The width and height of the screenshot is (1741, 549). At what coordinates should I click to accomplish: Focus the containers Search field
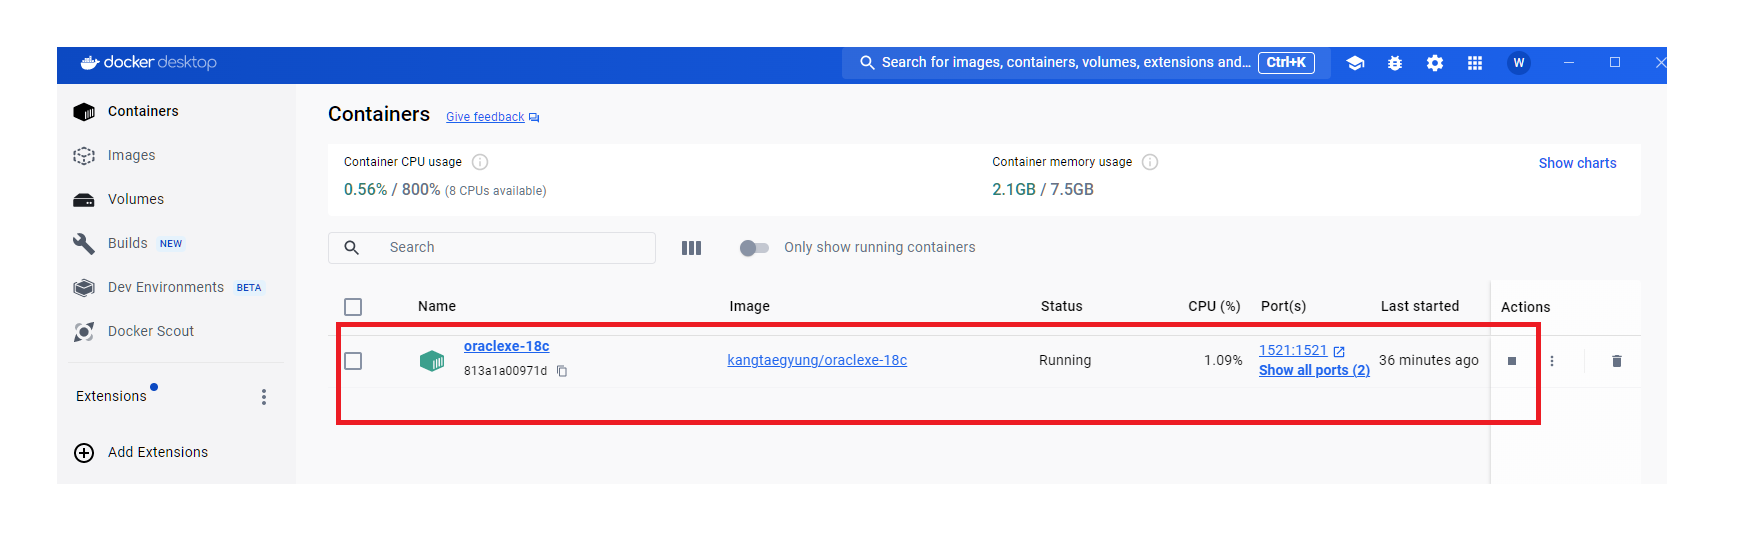[x=492, y=248]
